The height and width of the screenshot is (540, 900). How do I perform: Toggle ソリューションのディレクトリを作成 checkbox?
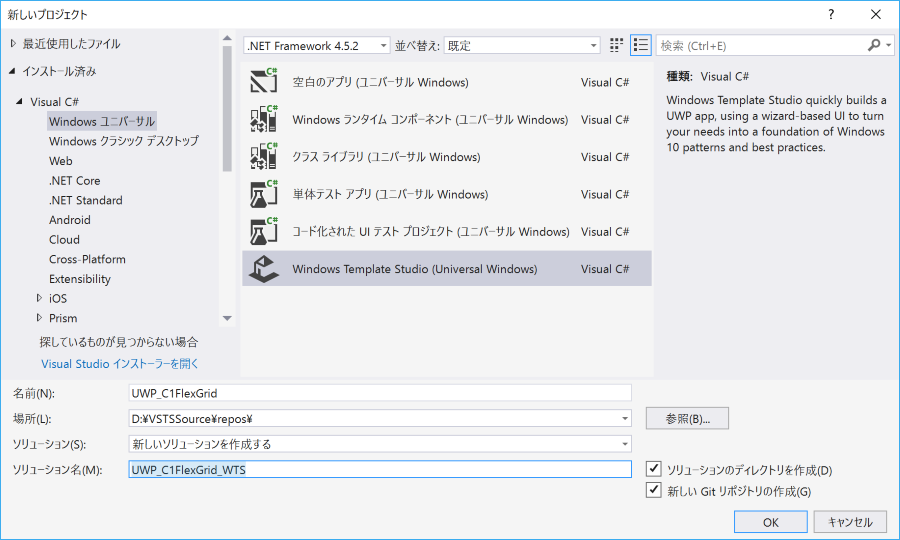pyautogui.click(x=654, y=469)
